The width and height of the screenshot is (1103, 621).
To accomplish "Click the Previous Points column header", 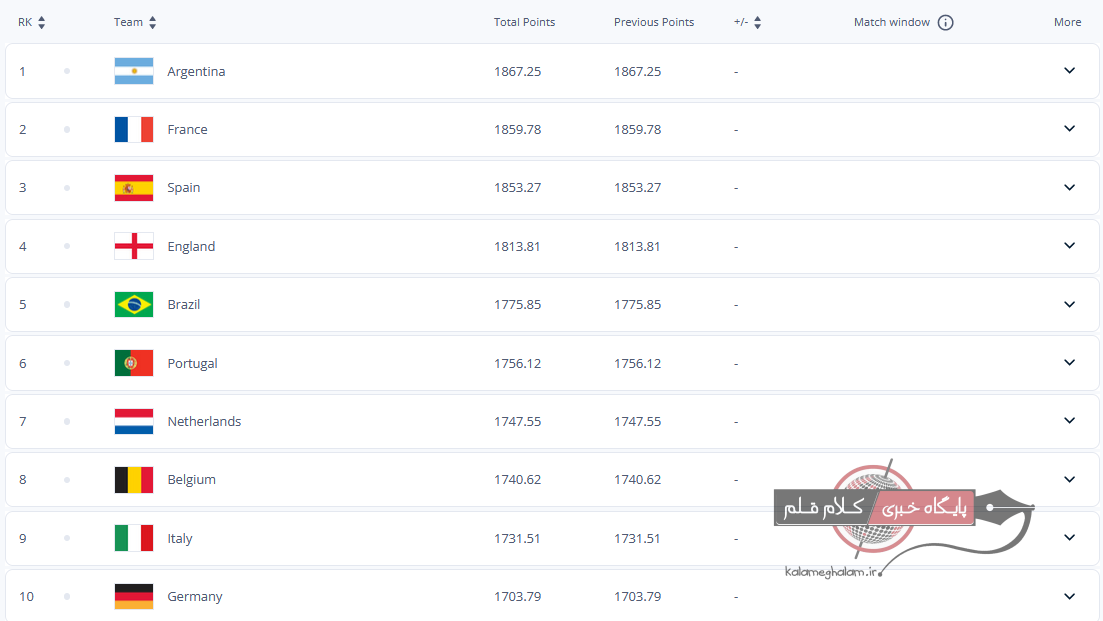I will (x=653, y=23).
